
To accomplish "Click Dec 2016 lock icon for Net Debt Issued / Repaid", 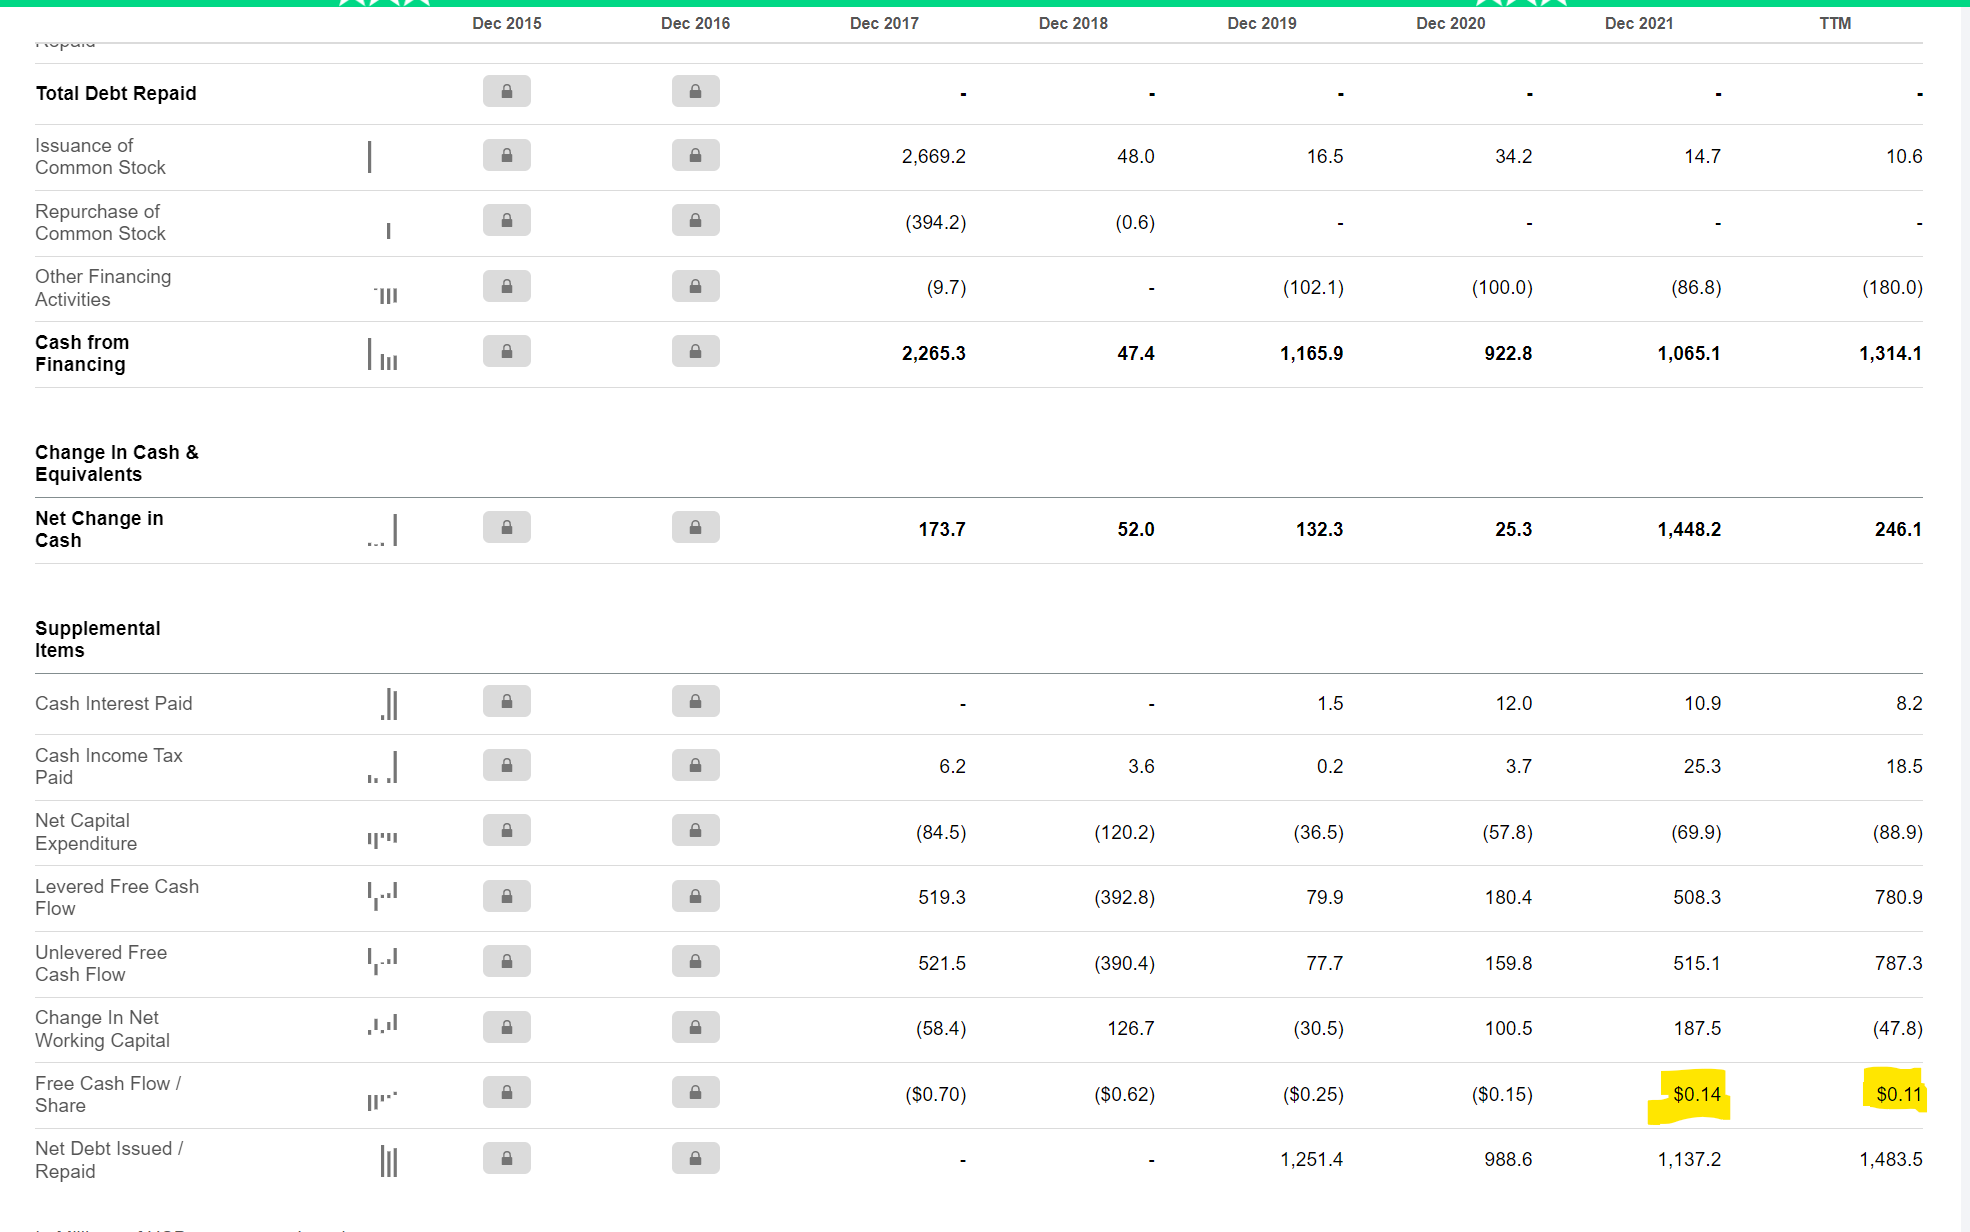I will (x=695, y=1159).
